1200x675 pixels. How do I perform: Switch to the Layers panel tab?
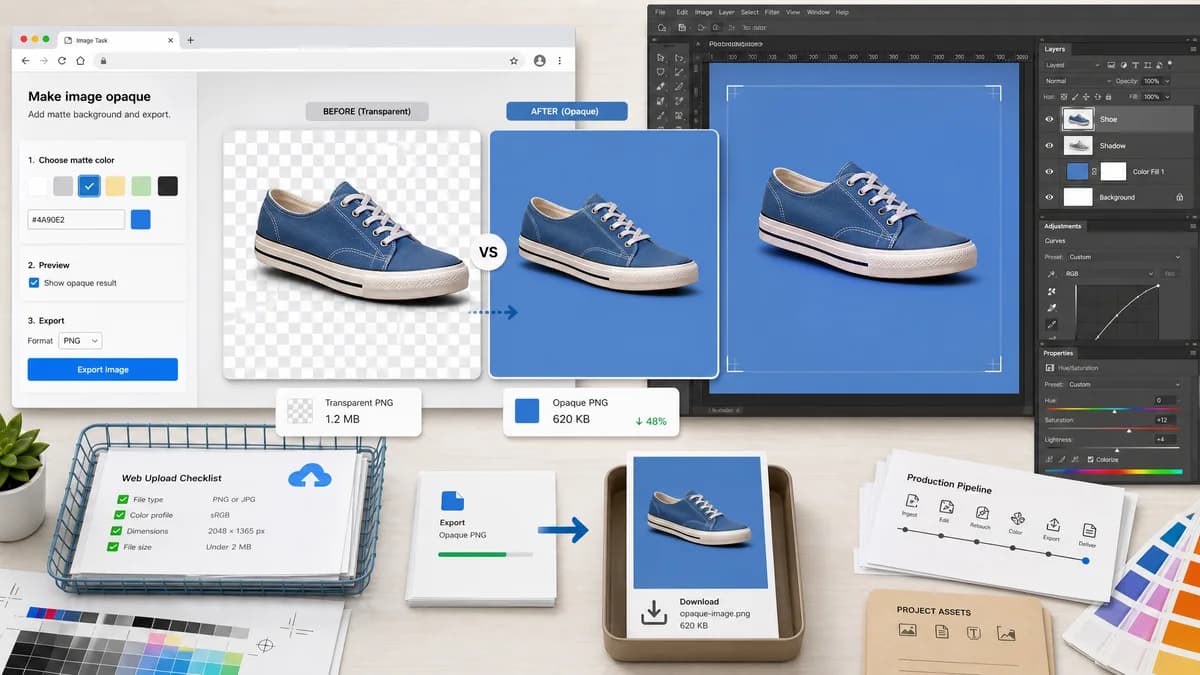tap(1055, 48)
